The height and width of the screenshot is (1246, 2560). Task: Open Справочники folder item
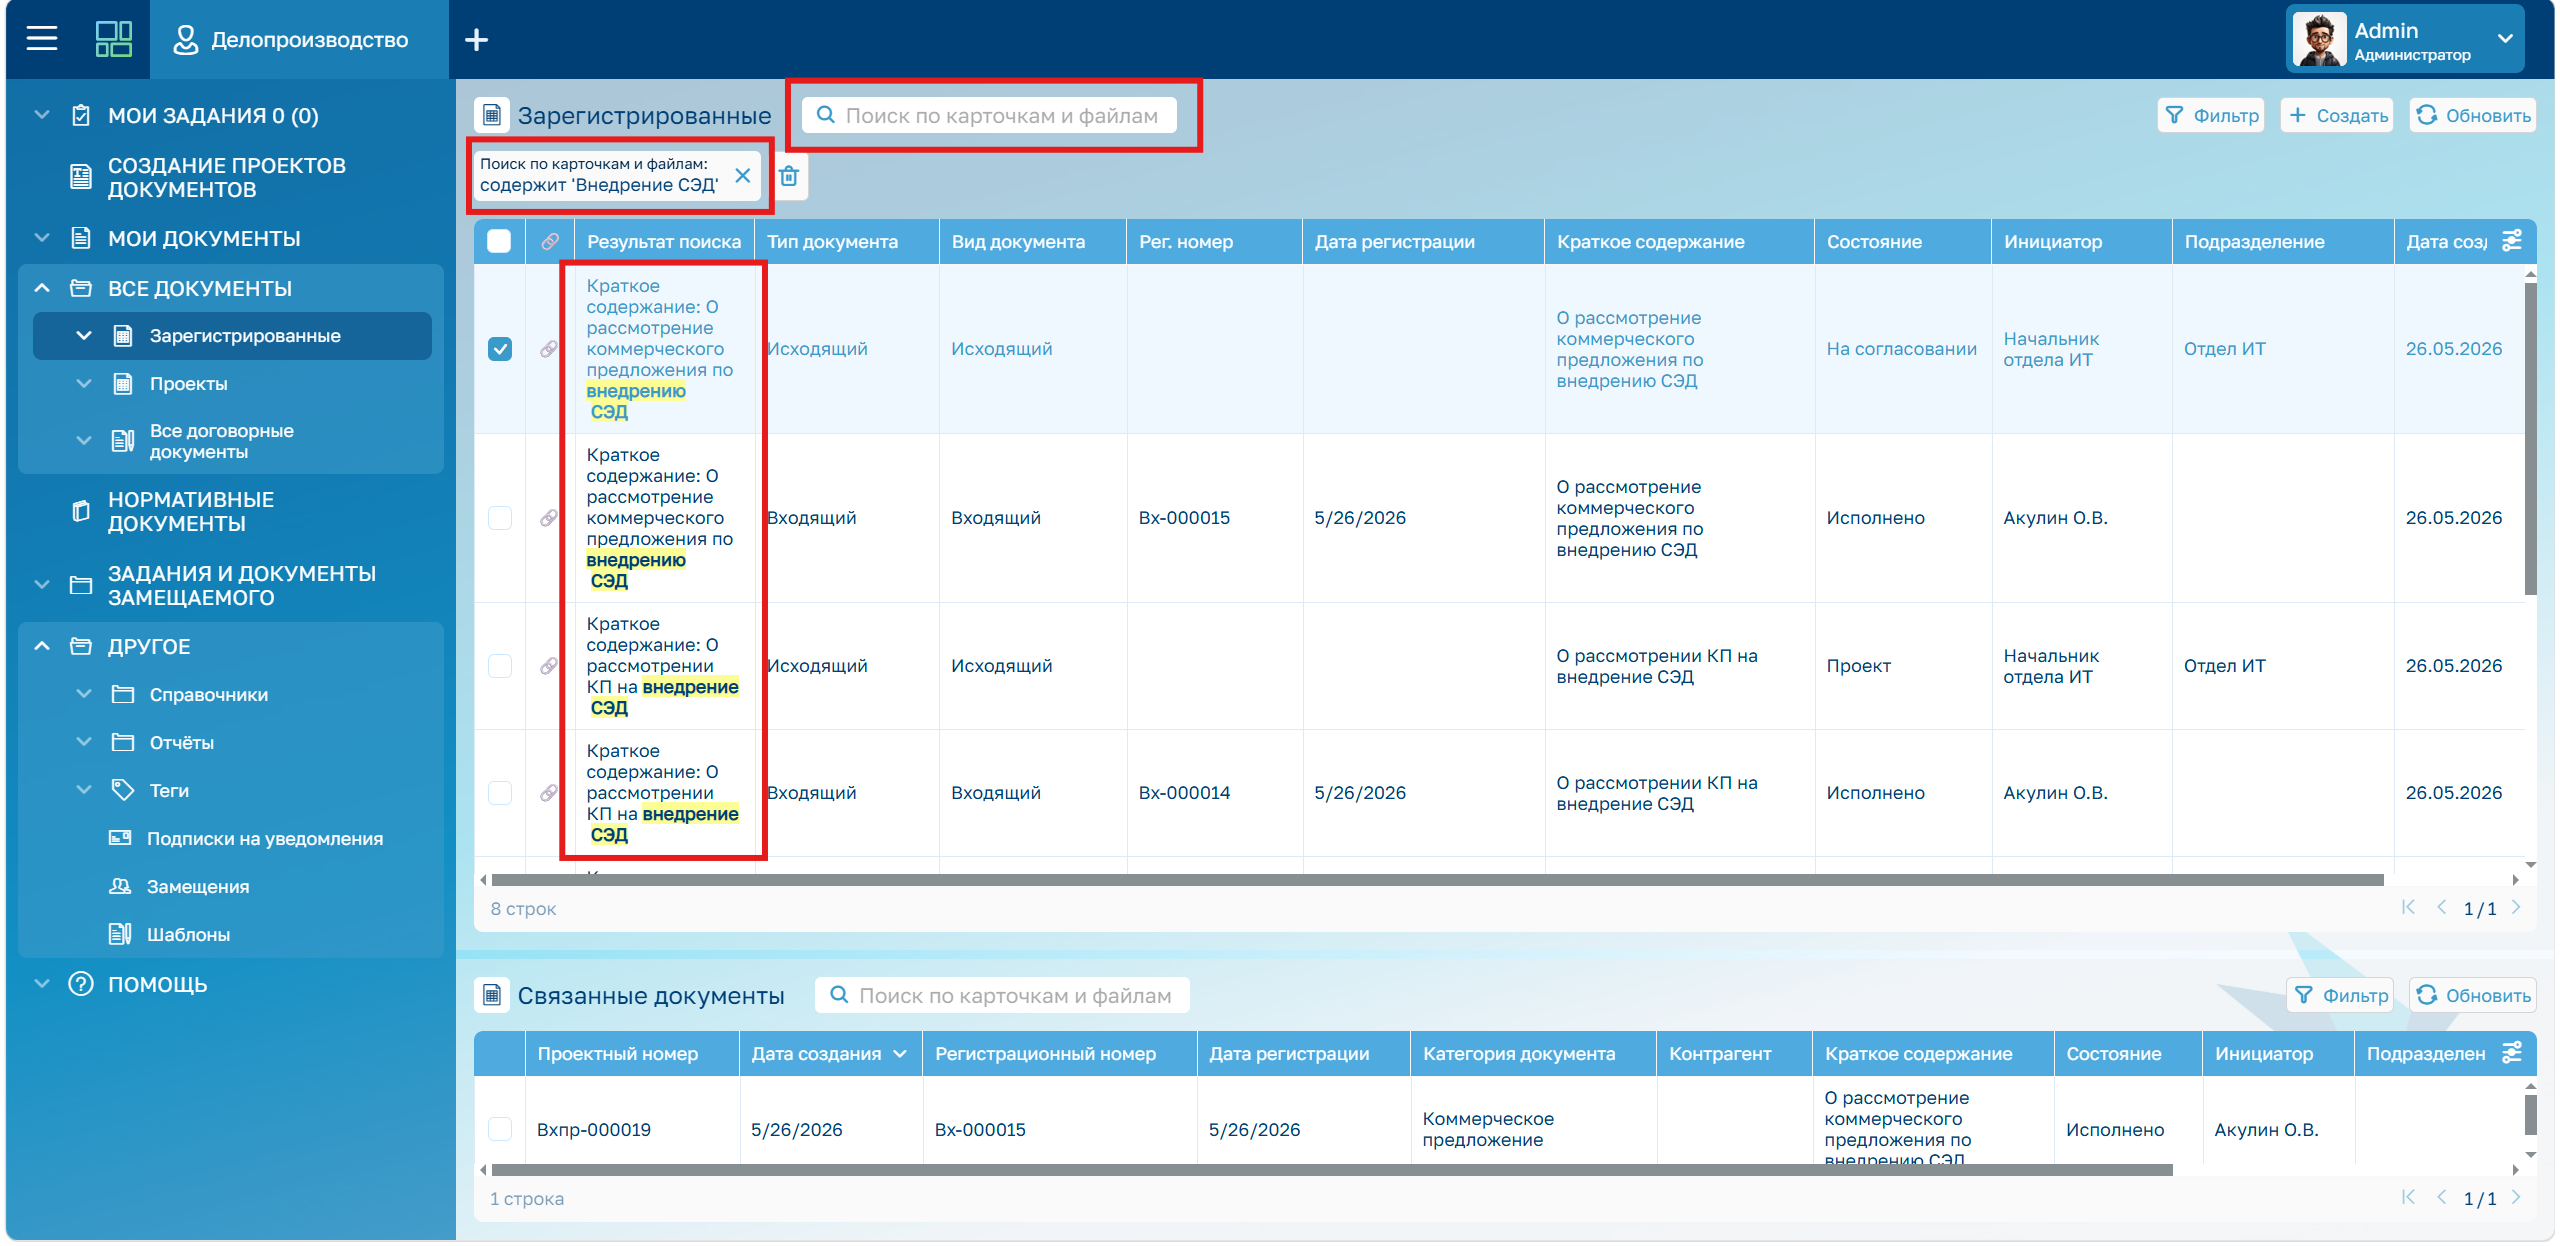coord(208,695)
